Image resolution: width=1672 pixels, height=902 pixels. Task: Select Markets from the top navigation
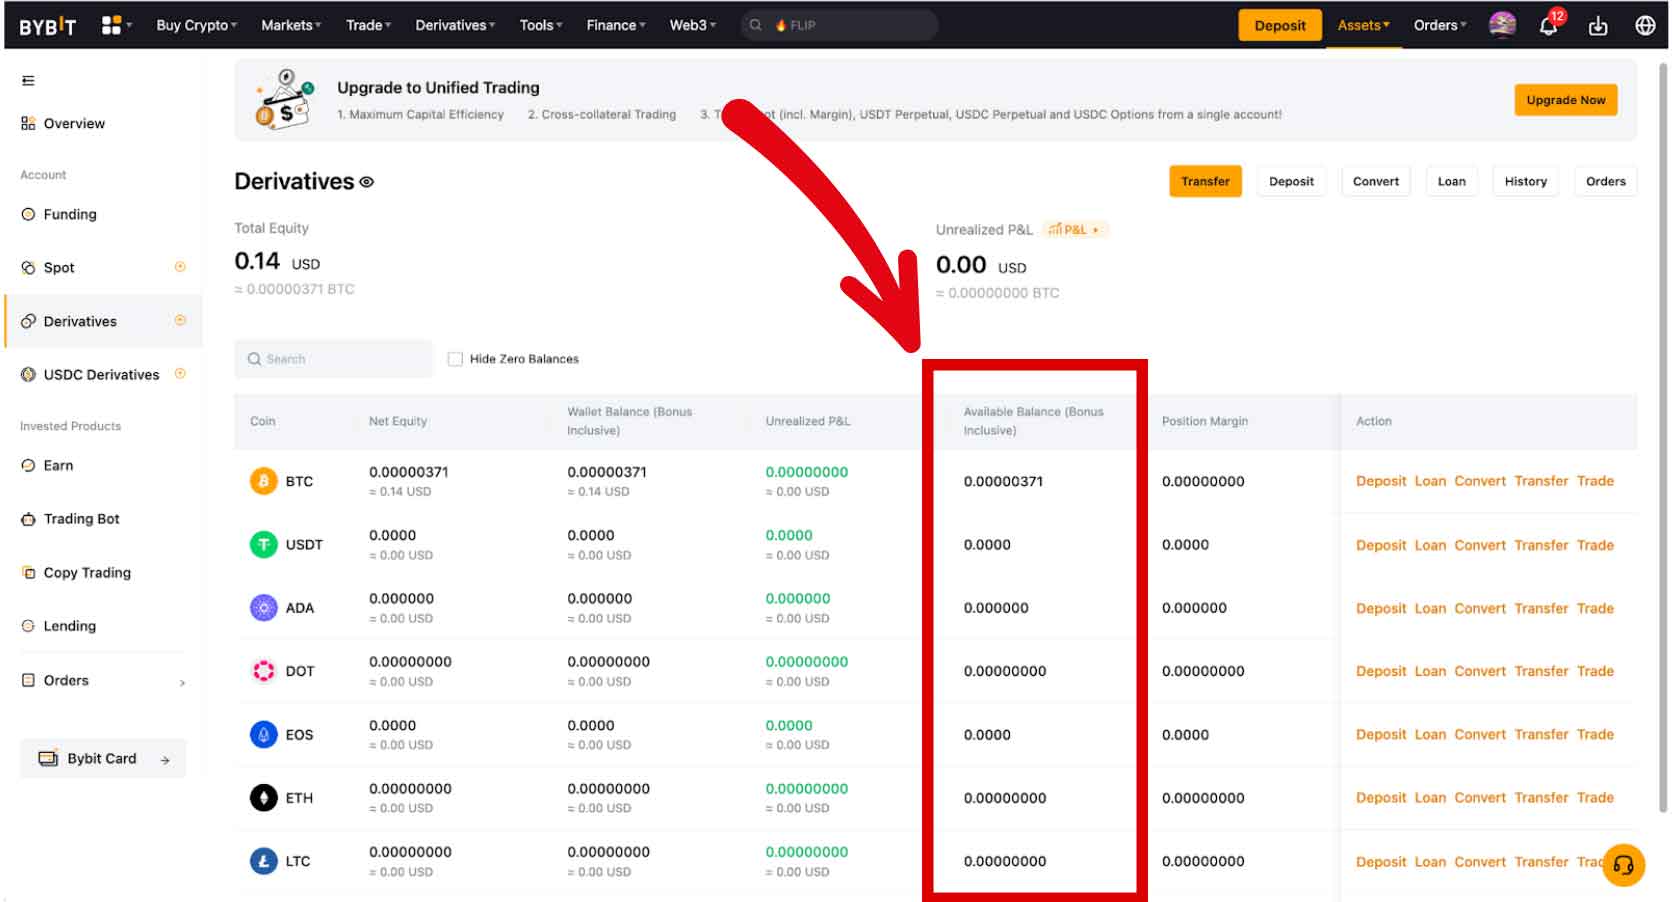[289, 25]
